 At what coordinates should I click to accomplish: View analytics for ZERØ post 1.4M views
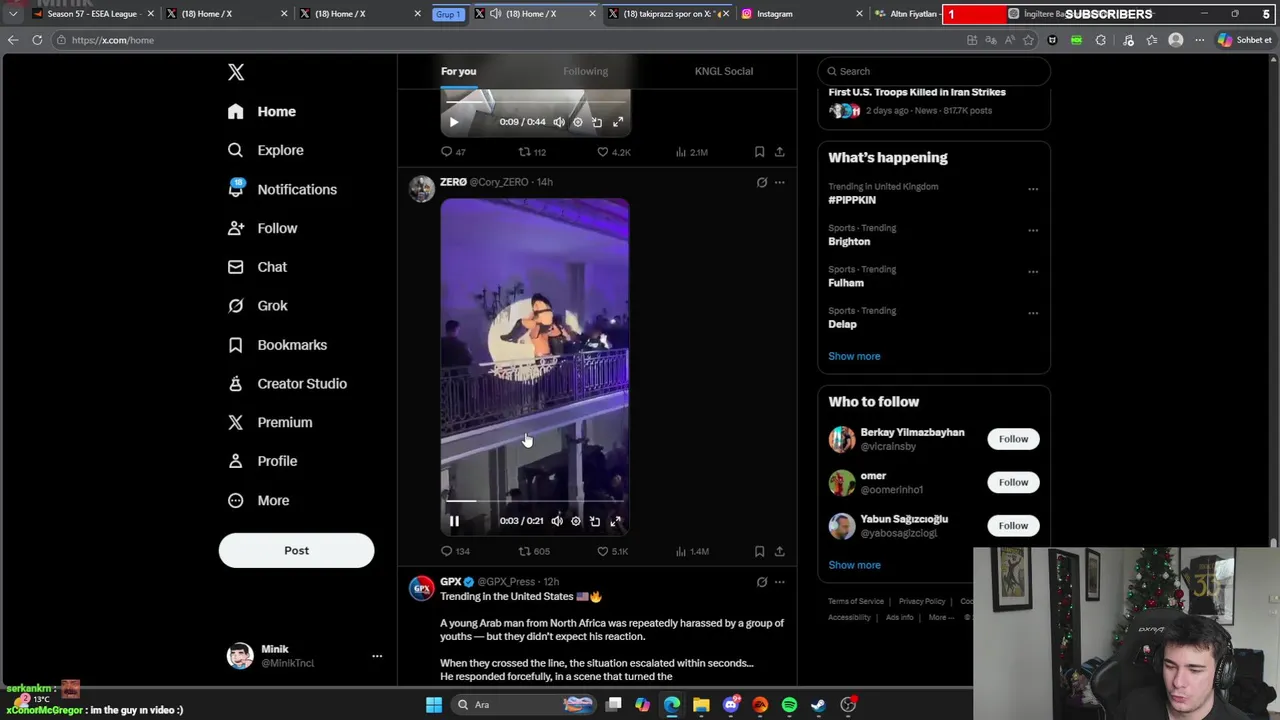692,551
